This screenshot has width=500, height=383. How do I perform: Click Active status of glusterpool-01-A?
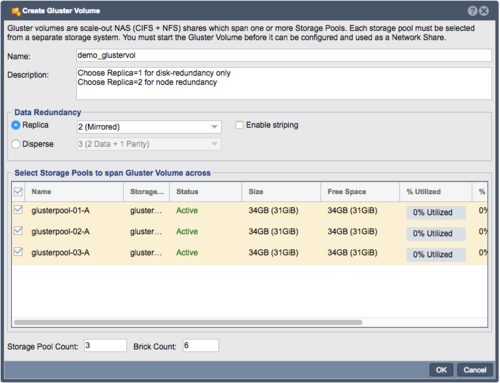[x=187, y=211]
